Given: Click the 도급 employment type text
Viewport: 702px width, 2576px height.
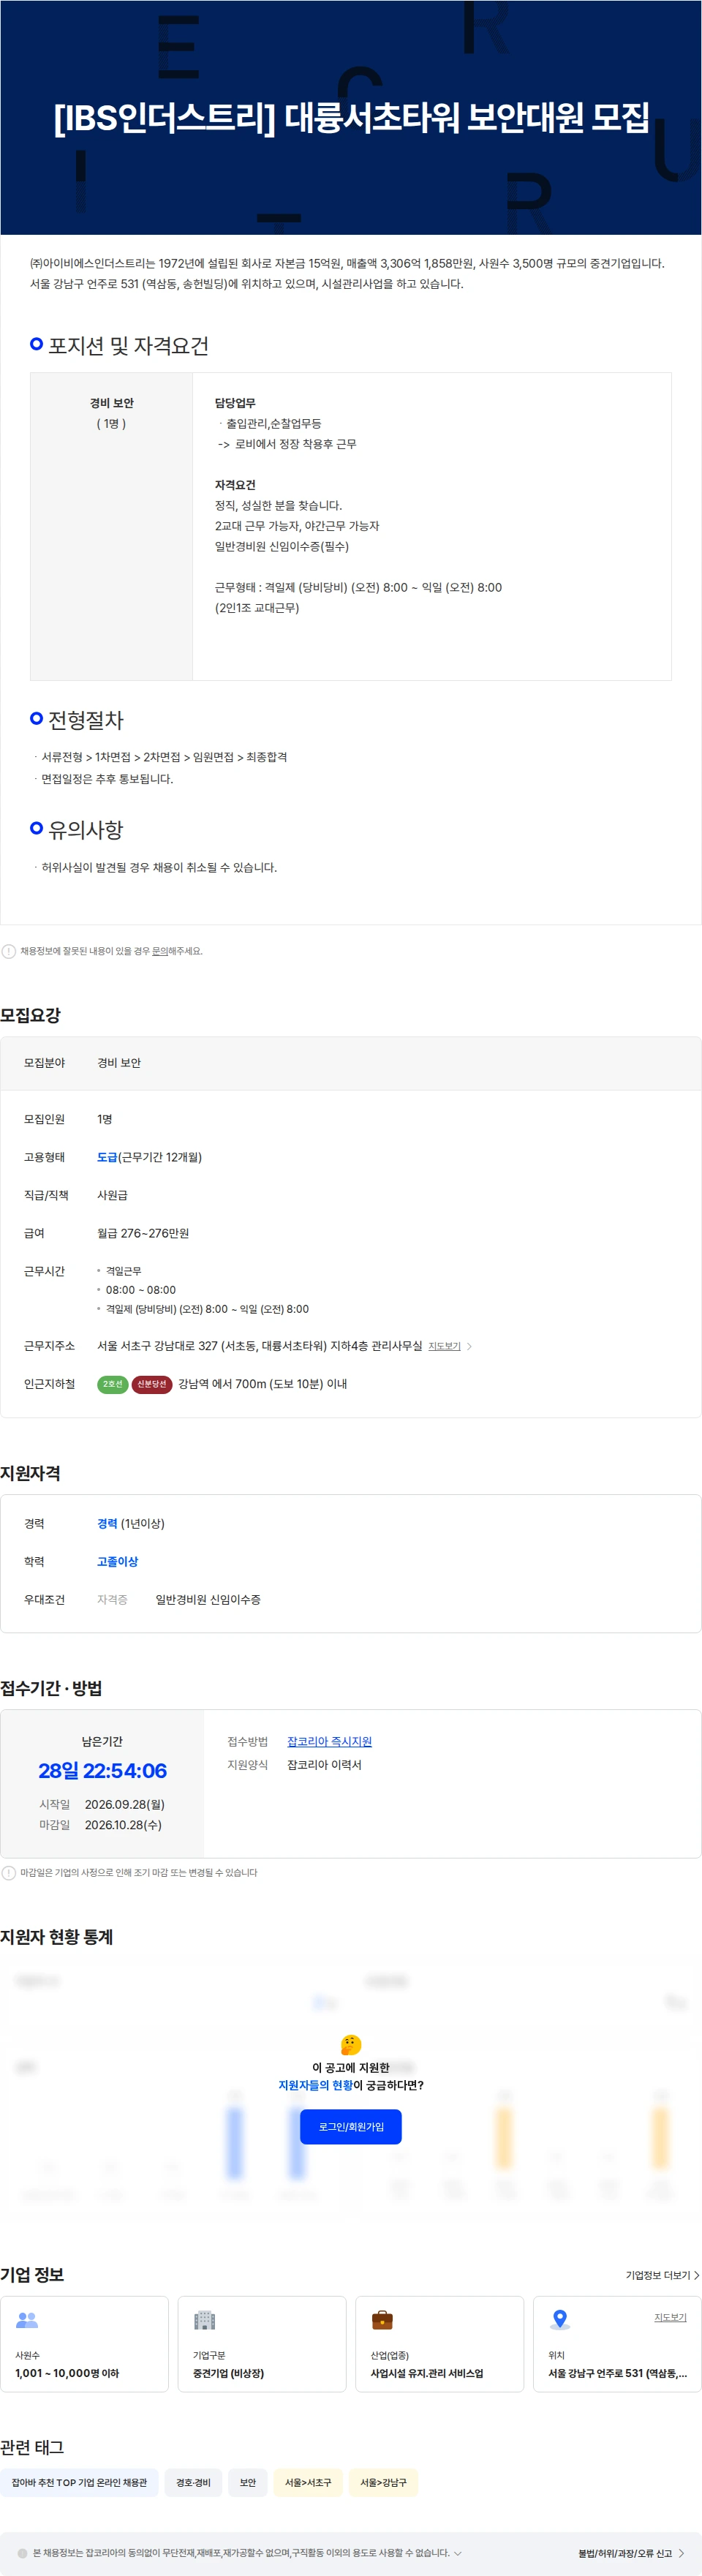Looking at the screenshot, I should point(107,1157).
